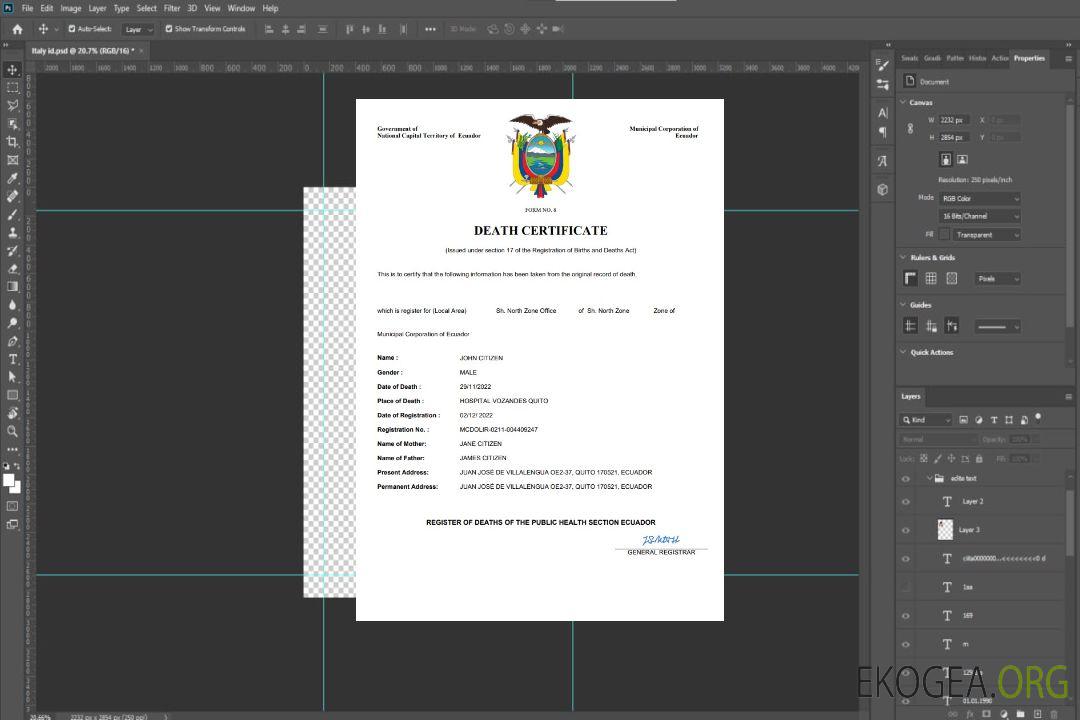
Task: Hide the Layer 3 layer
Action: point(906,531)
